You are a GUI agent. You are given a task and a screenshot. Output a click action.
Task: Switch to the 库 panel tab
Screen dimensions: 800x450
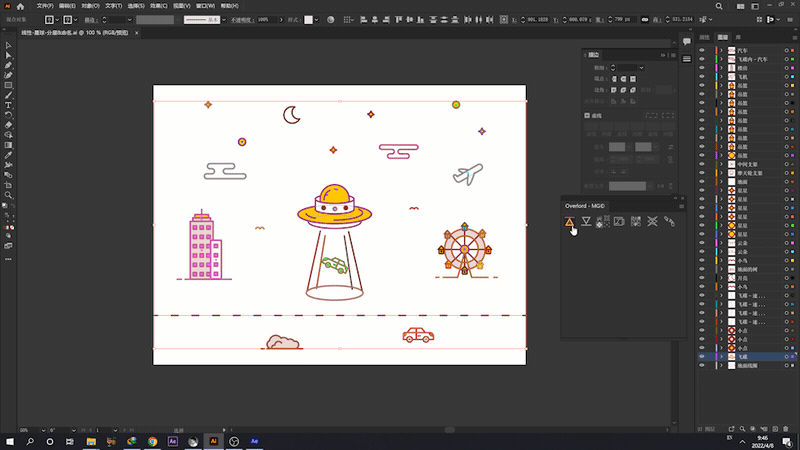(738, 37)
